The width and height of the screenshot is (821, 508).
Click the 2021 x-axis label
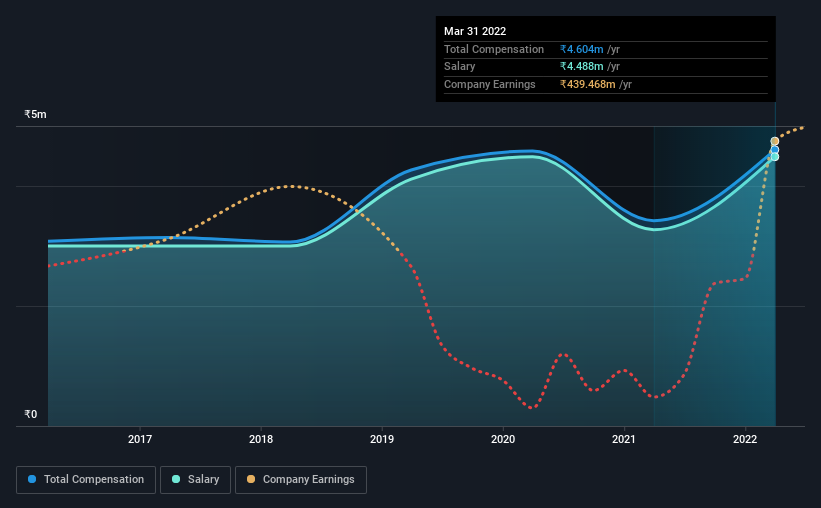624,439
